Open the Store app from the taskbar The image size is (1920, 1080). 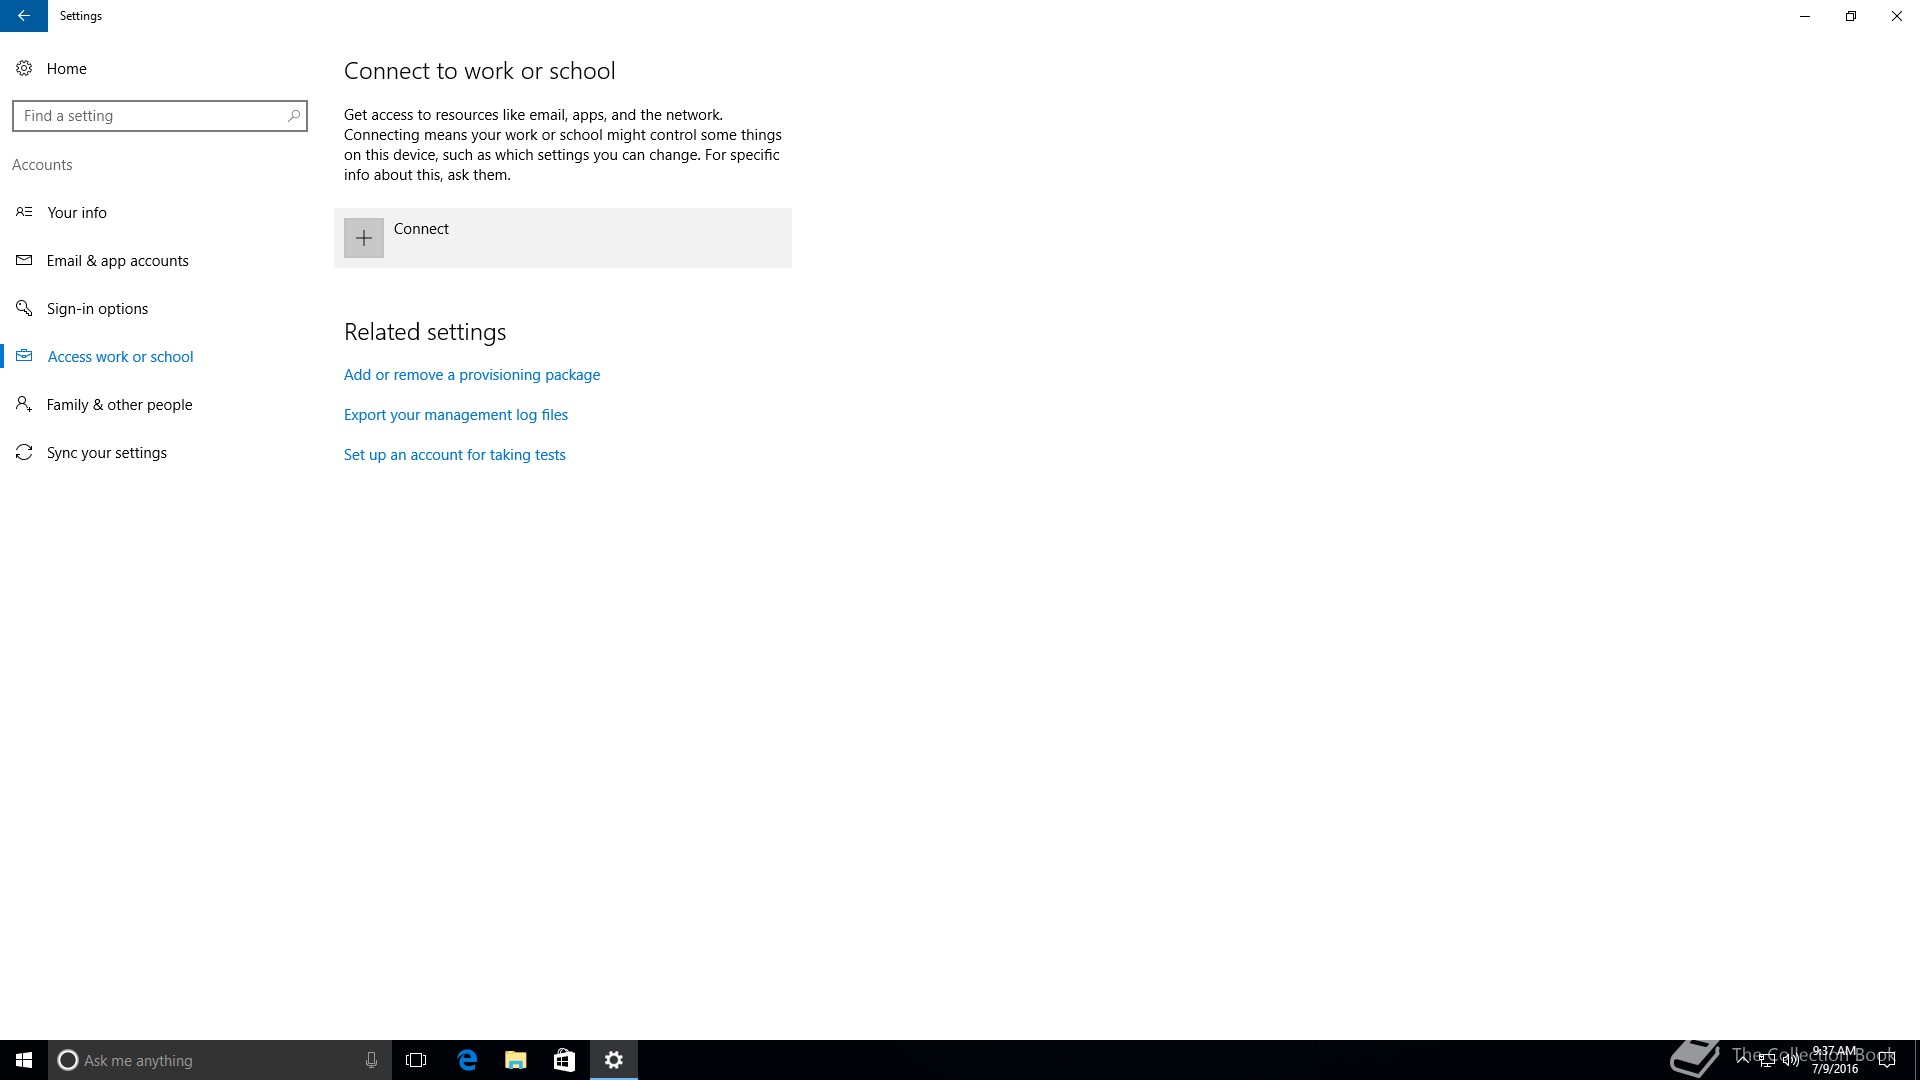coord(564,1060)
